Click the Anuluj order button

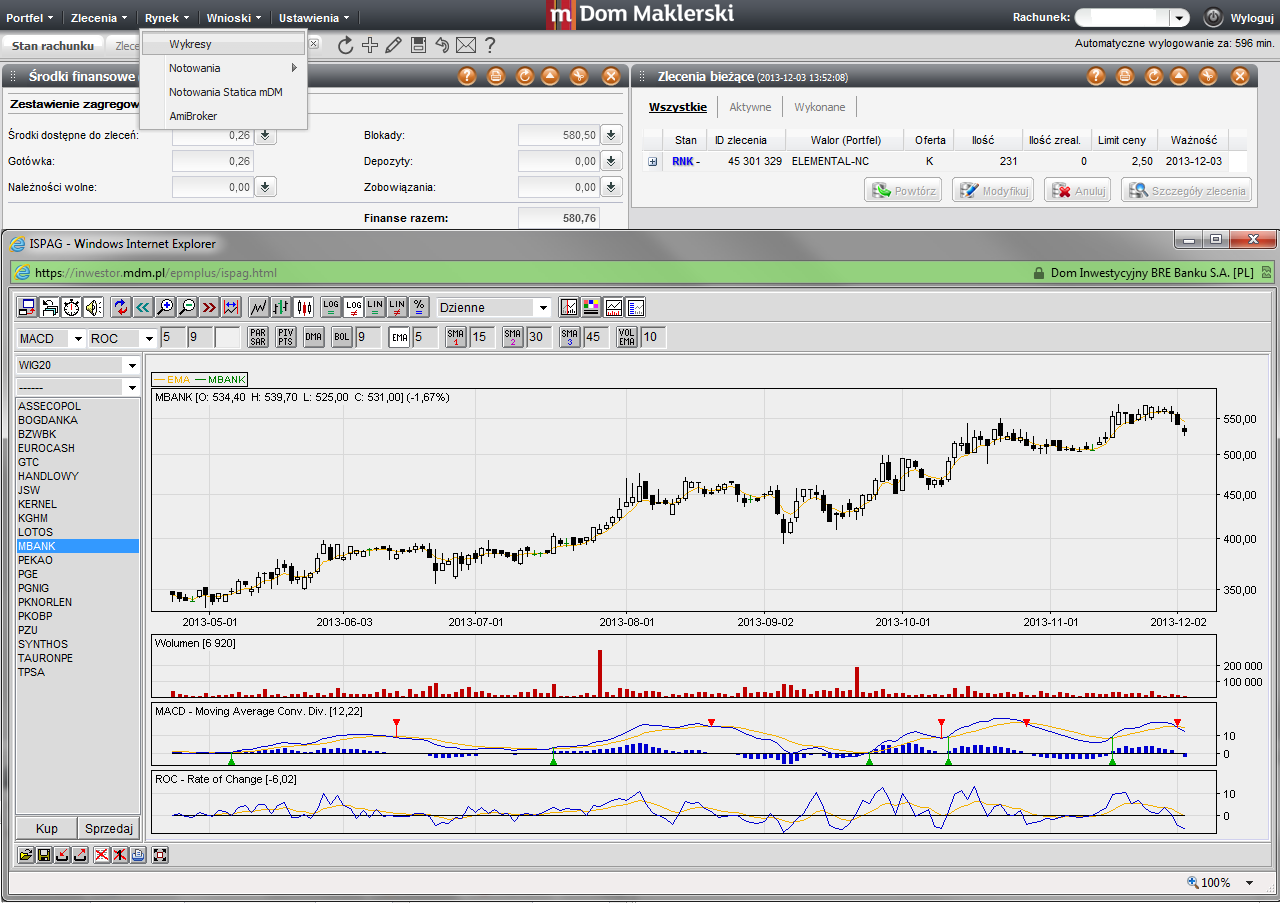click(x=1078, y=190)
